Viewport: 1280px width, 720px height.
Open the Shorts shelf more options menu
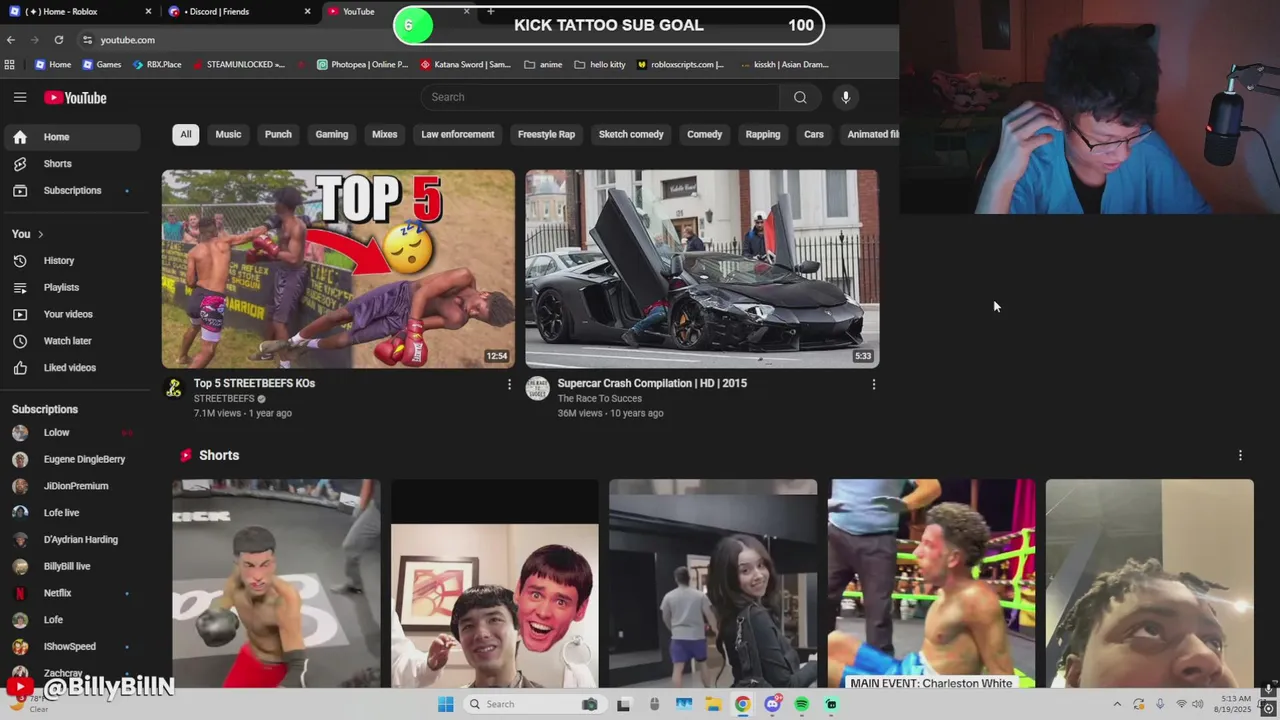click(1240, 455)
